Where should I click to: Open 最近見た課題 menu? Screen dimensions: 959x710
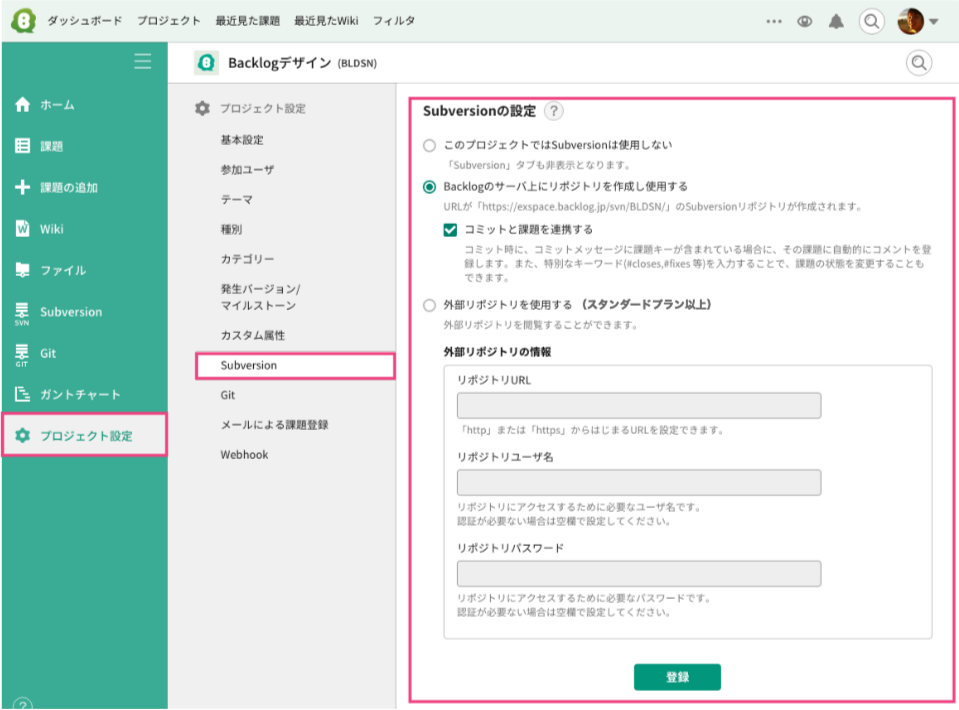pyautogui.click(x=248, y=21)
